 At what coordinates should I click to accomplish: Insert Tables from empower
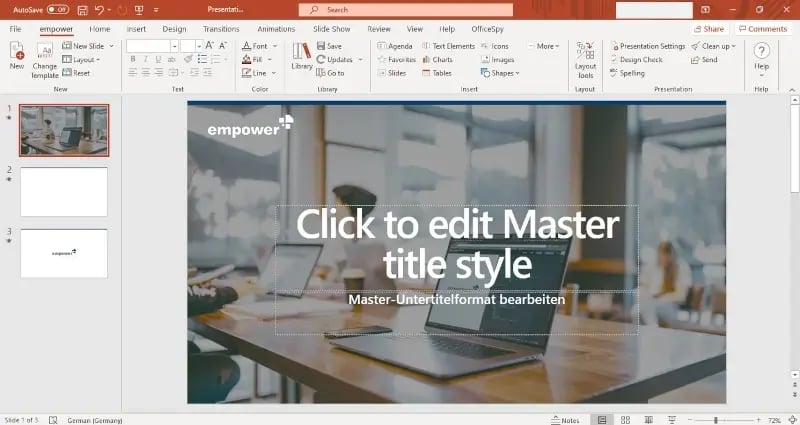coord(437,73)
